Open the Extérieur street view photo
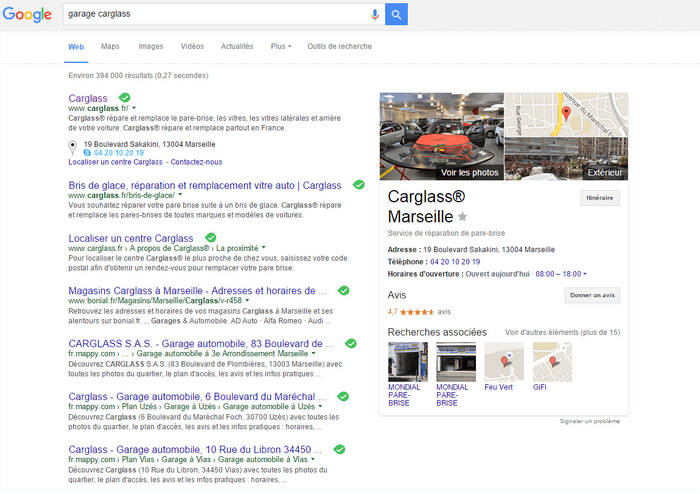700x494 pixels. tap(567, 159)
